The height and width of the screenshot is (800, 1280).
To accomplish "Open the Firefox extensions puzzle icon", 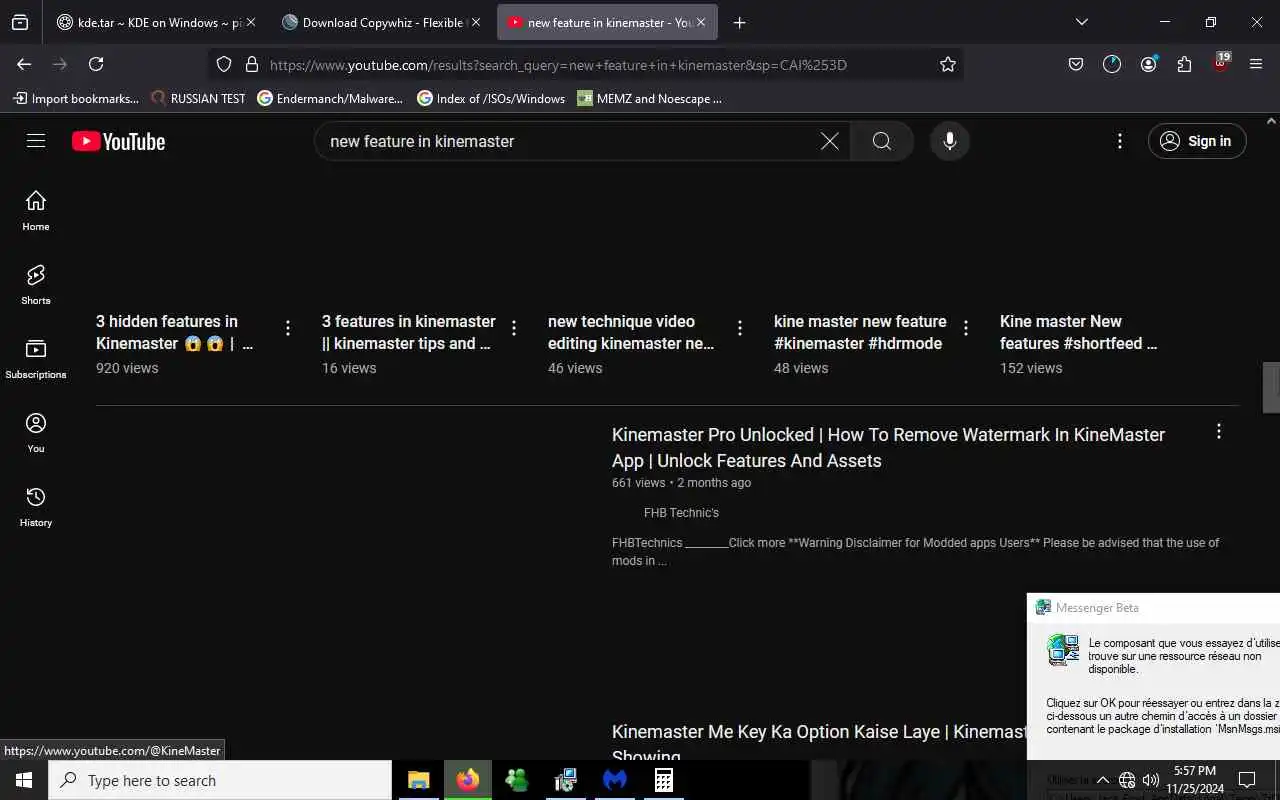I will [1184, 64].
